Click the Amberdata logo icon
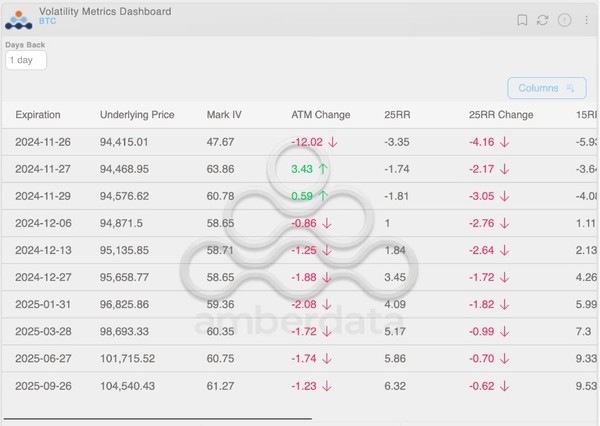600x426 pixels. coord(19,19)
